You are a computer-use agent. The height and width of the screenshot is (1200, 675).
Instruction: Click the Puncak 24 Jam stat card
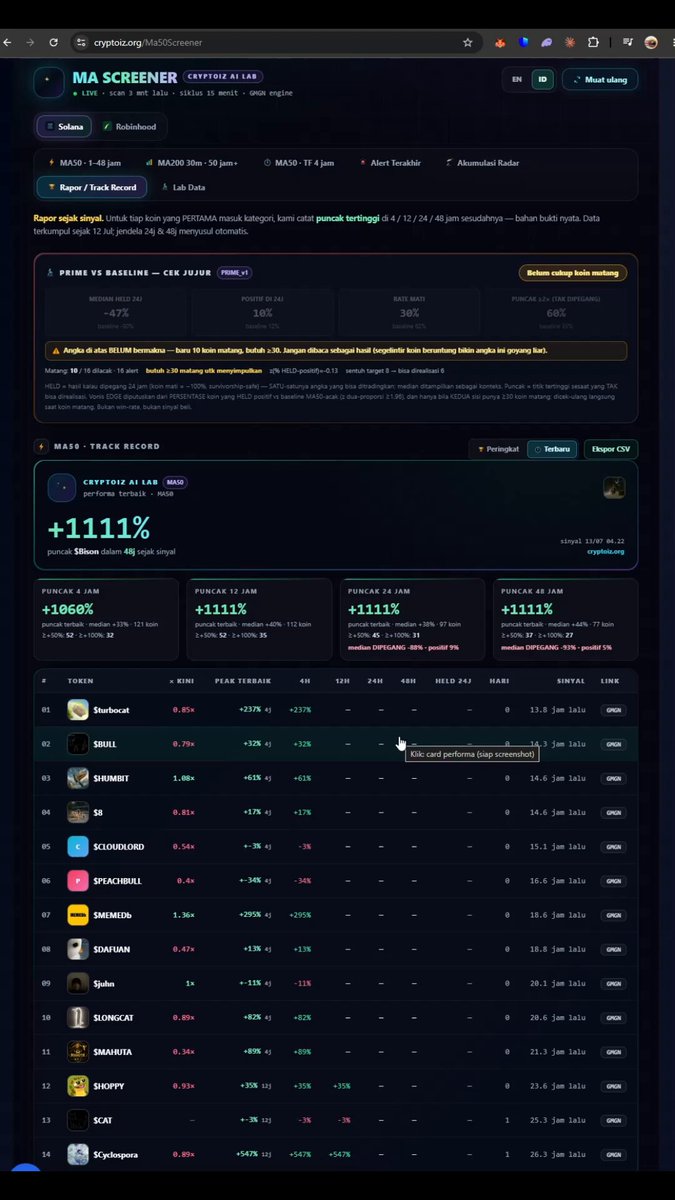click(412, 619)
